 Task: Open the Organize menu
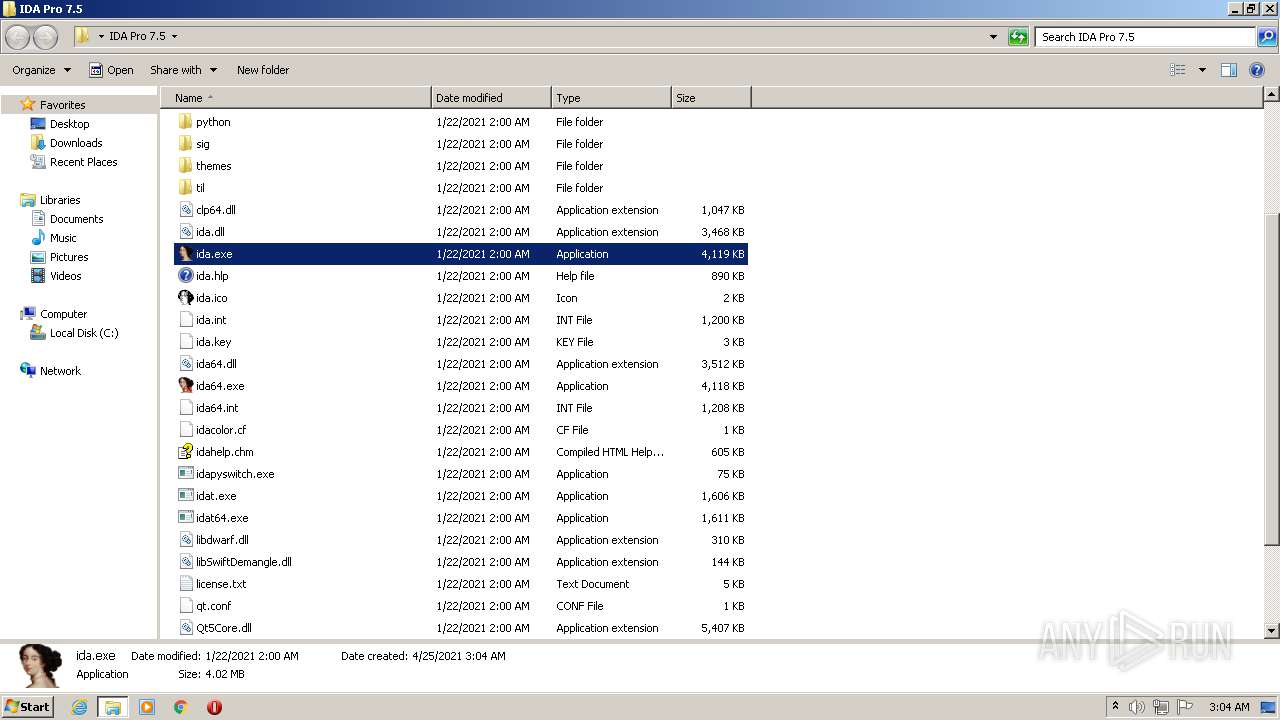click(41, 70)
